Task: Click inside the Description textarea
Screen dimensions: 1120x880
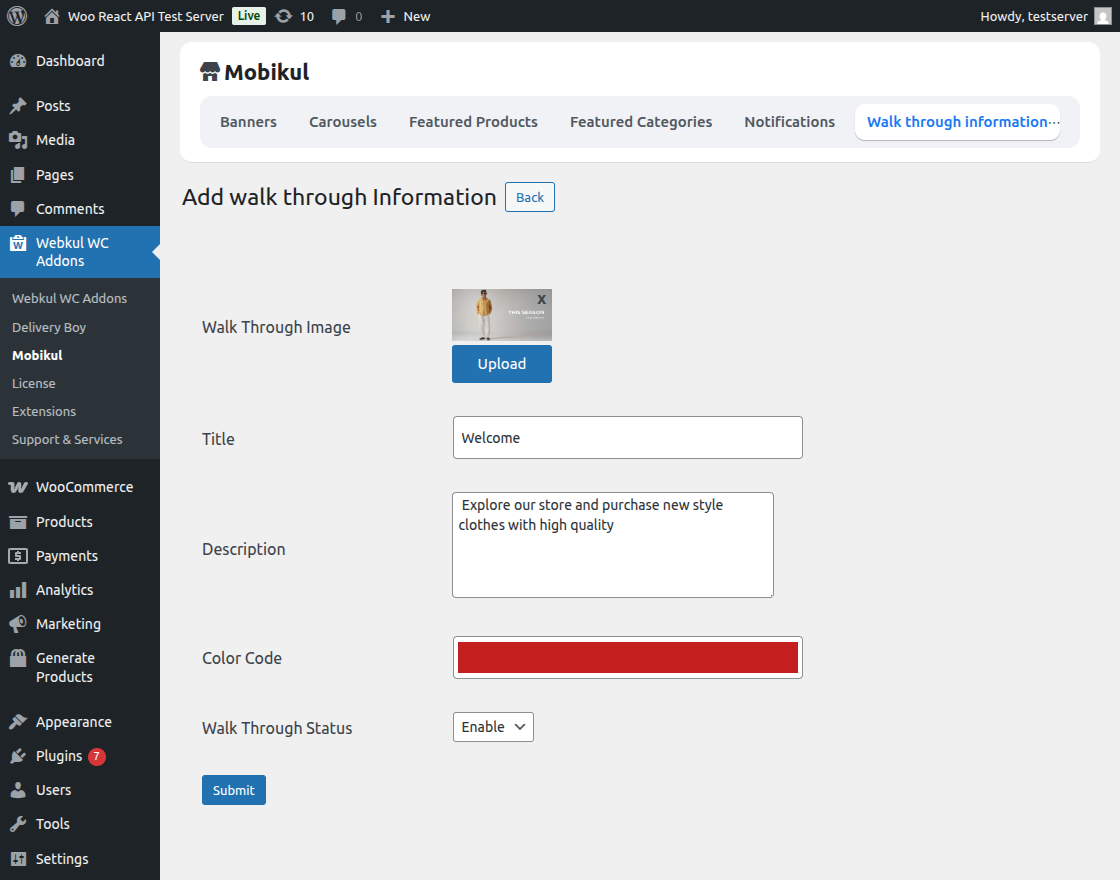Action: [x=613, y=545]
